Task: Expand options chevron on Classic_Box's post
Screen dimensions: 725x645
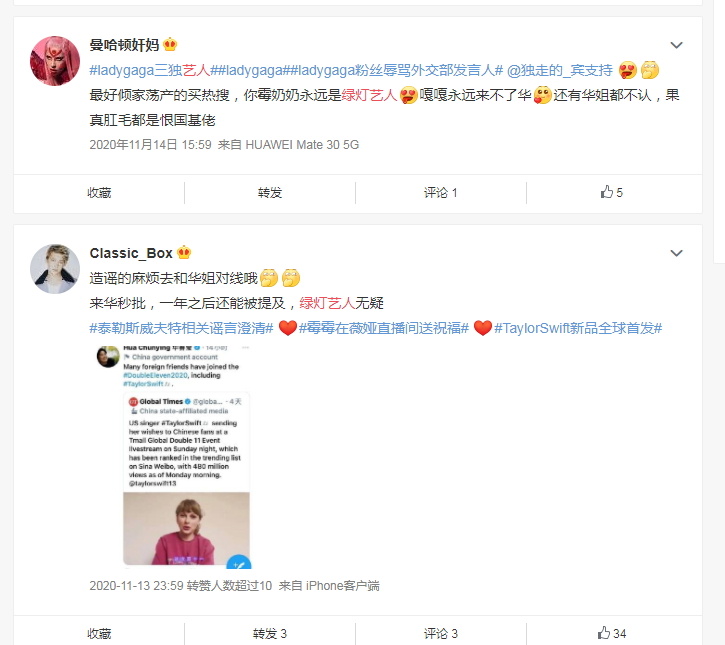Action: pyautogui.click(x=676, y=253)
